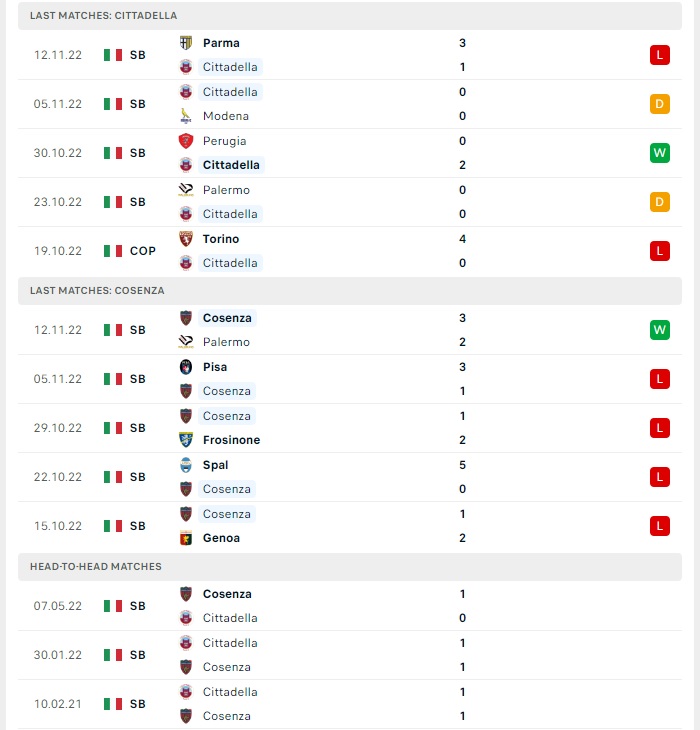Click the Palermo logo in Cosenza's last matches
This screenshot has height=730, width=700.
(x=186, y=342)
